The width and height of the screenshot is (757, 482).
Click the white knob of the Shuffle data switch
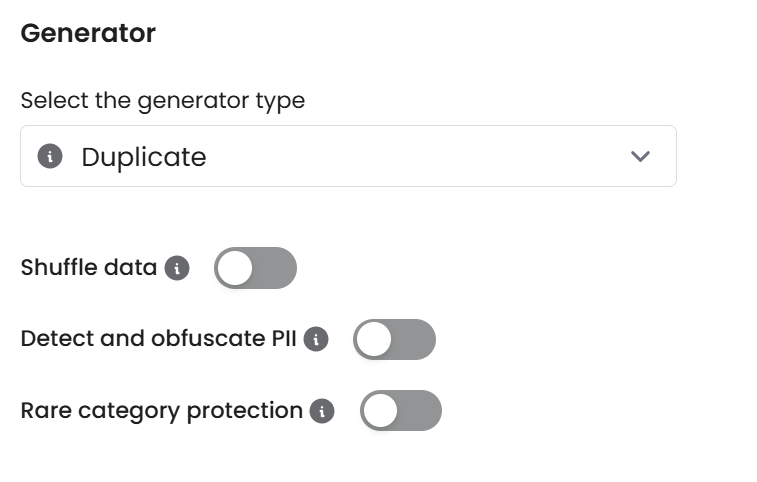236,268
